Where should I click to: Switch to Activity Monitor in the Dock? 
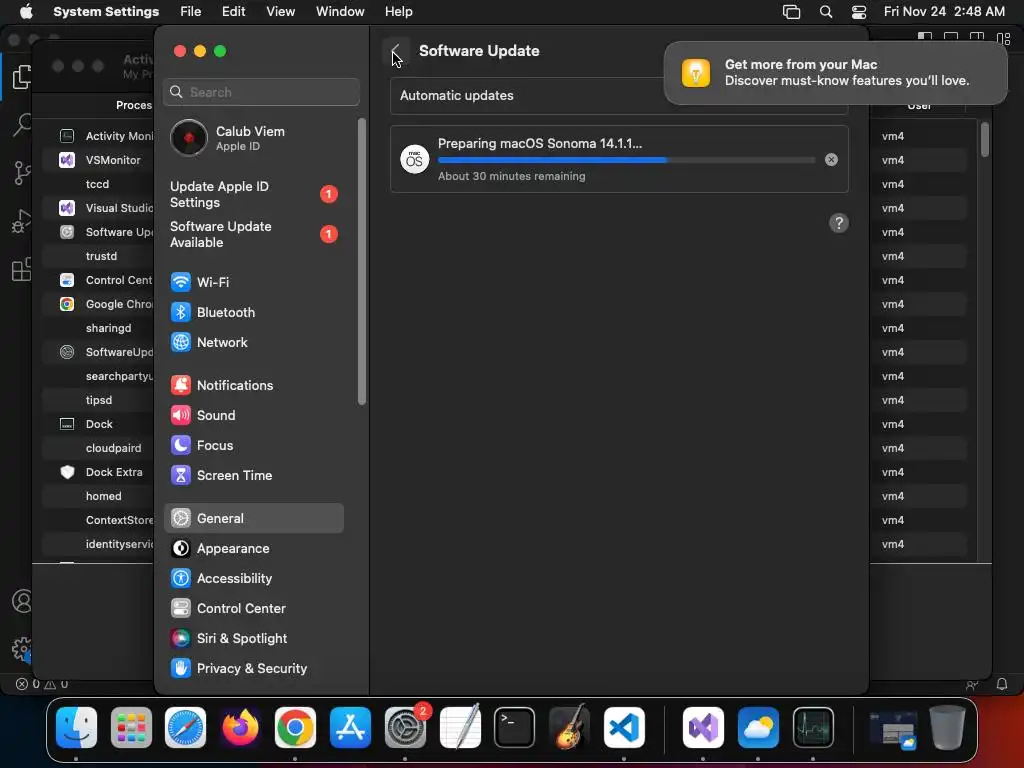point(812,727)
